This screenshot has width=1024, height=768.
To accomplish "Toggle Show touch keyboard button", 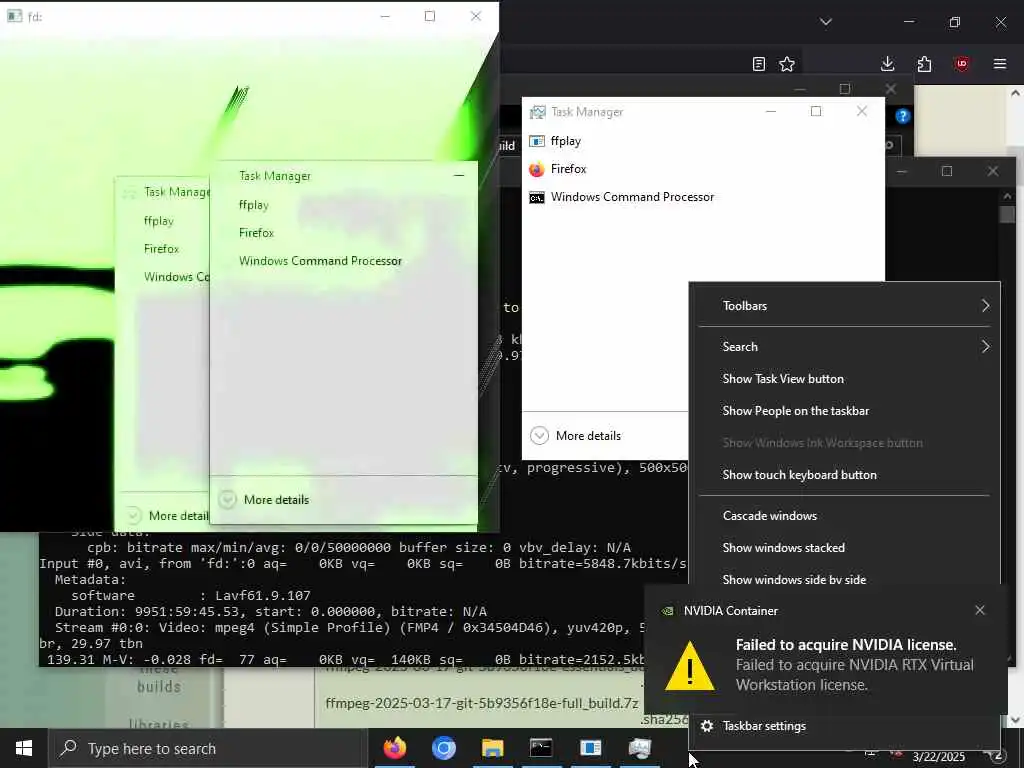I will pos(844,475).
